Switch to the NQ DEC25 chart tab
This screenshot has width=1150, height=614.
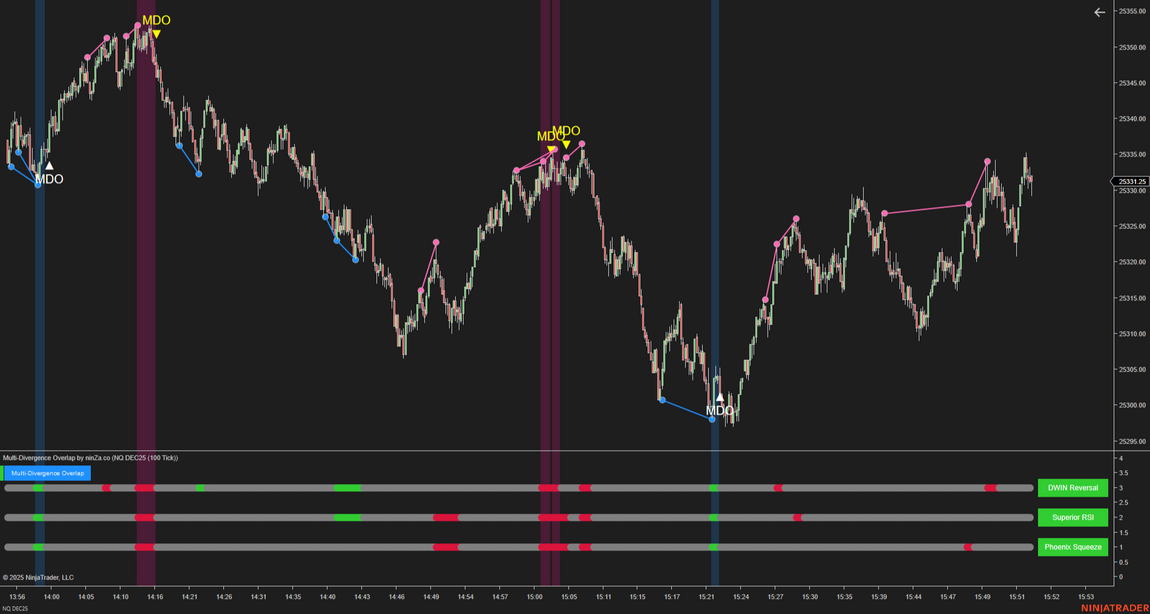click(15, 608)
